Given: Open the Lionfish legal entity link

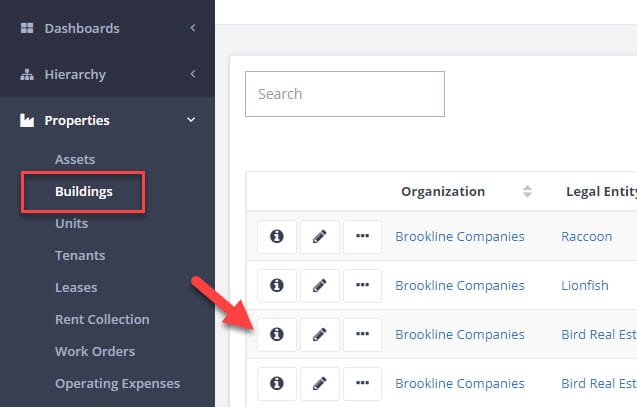Looking at the screenshot, I should pos(585,286).
